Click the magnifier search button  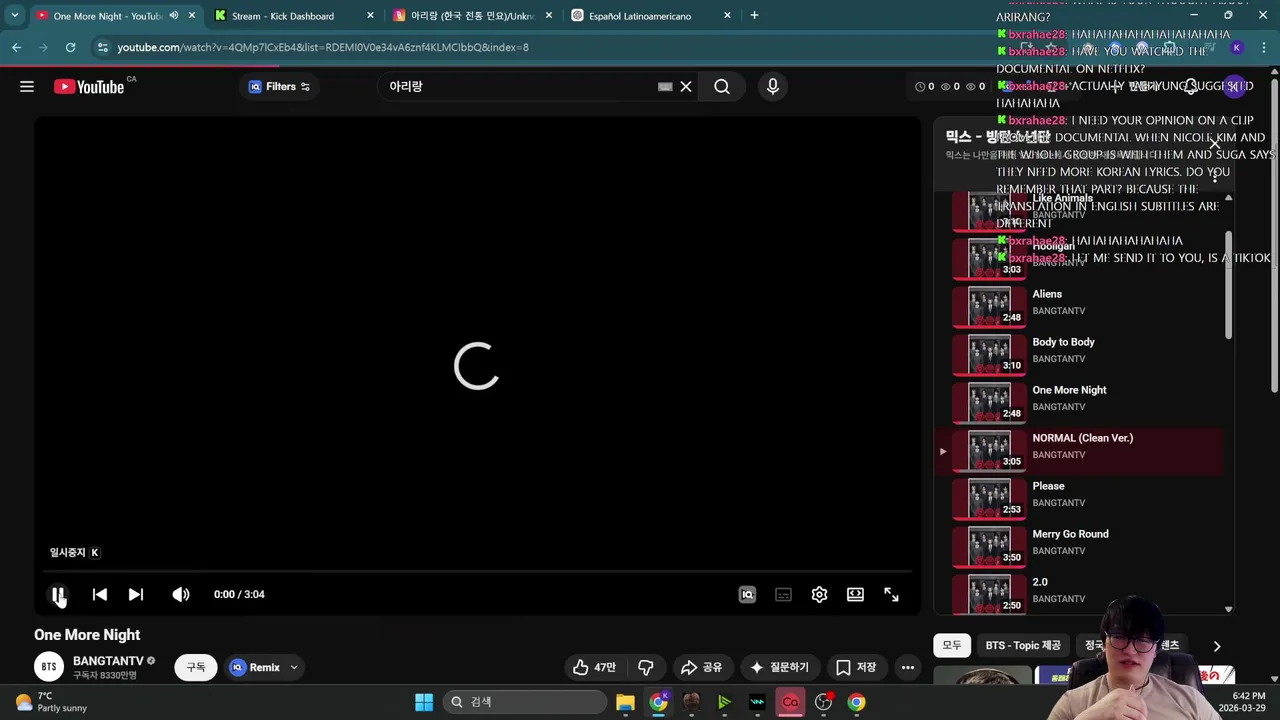722,87
